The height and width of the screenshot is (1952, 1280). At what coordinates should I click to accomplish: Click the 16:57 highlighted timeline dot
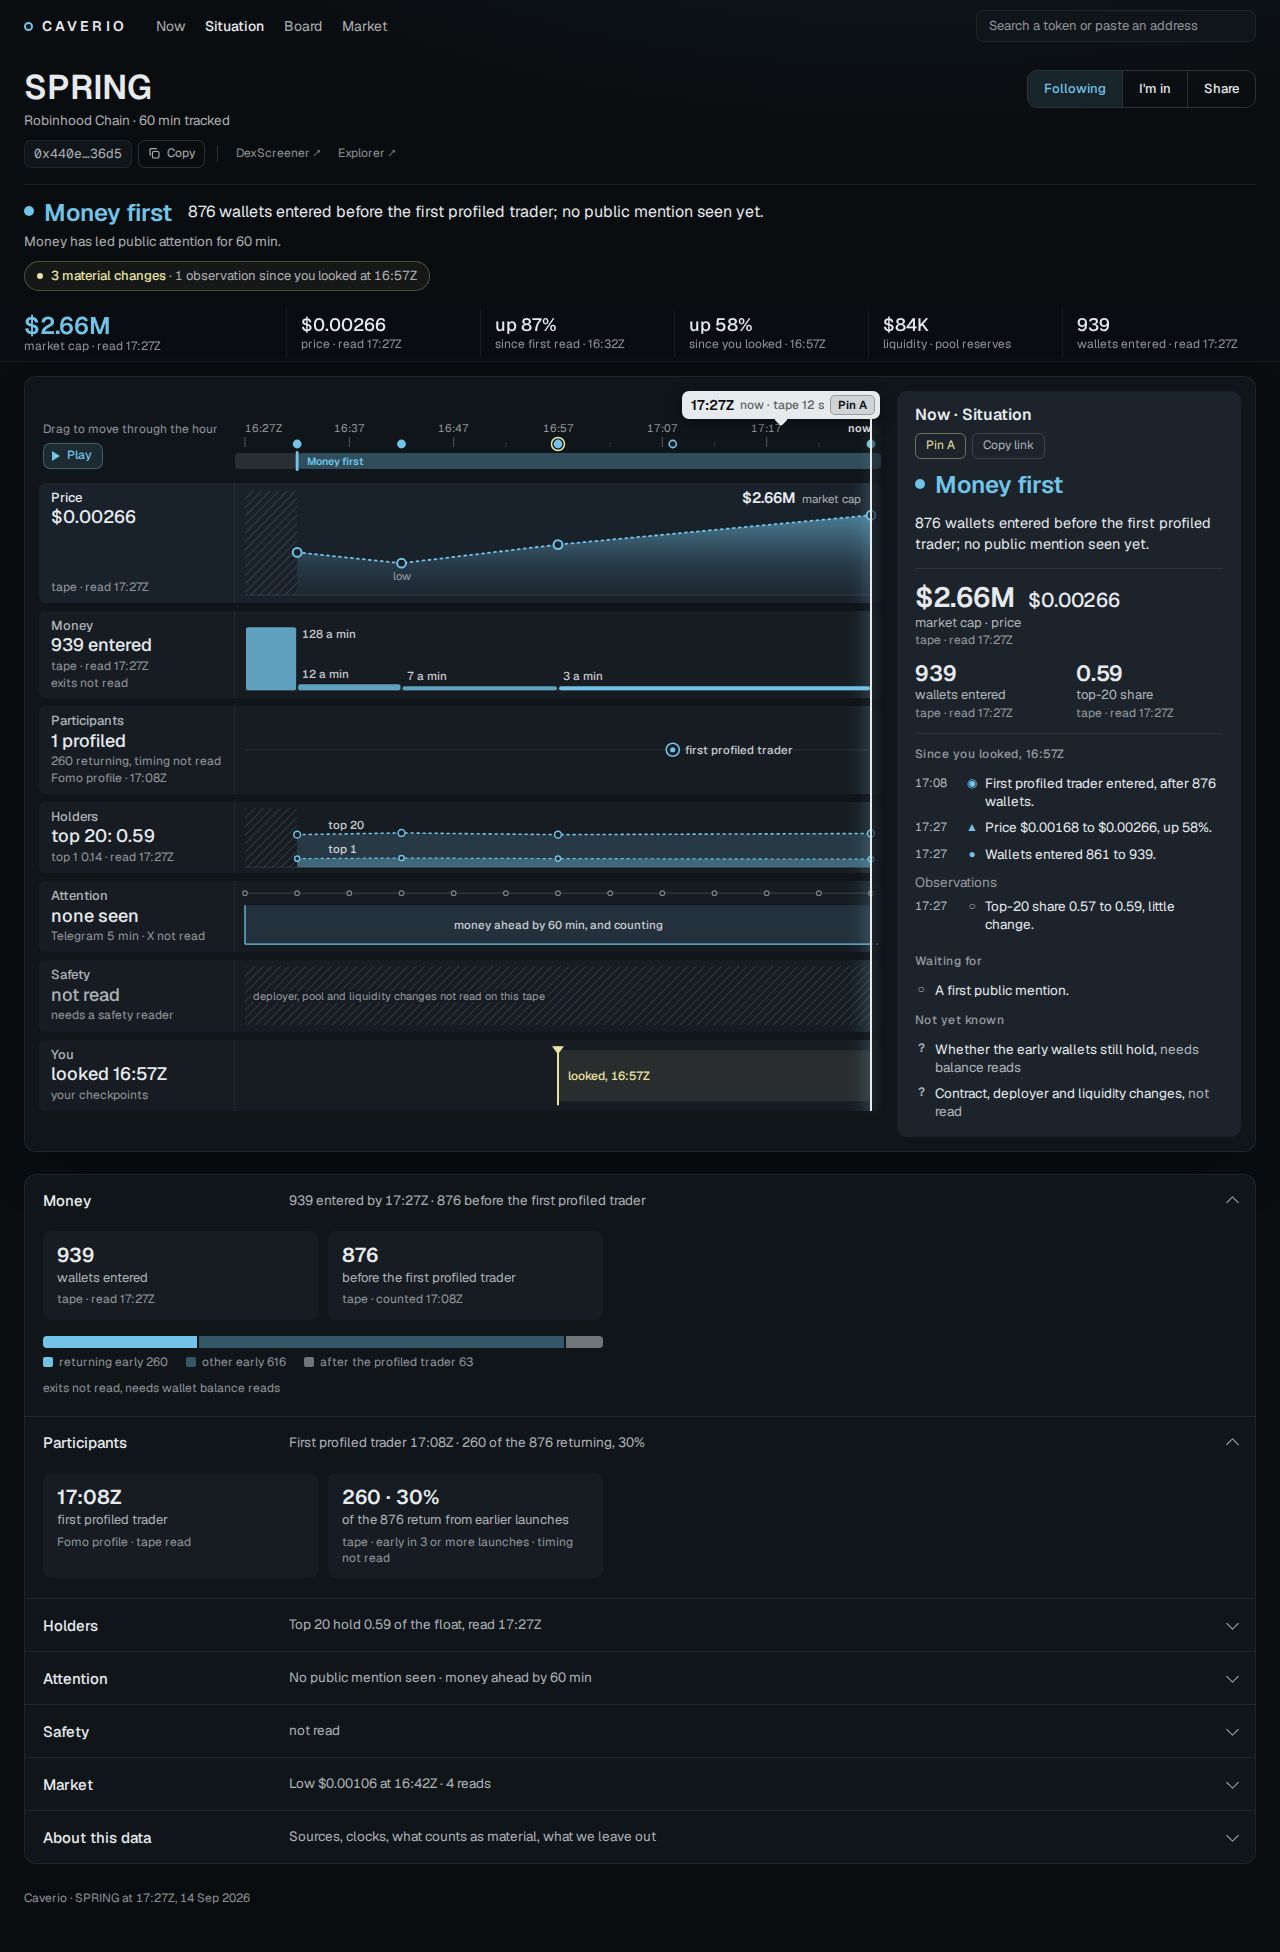click(558, 444)
